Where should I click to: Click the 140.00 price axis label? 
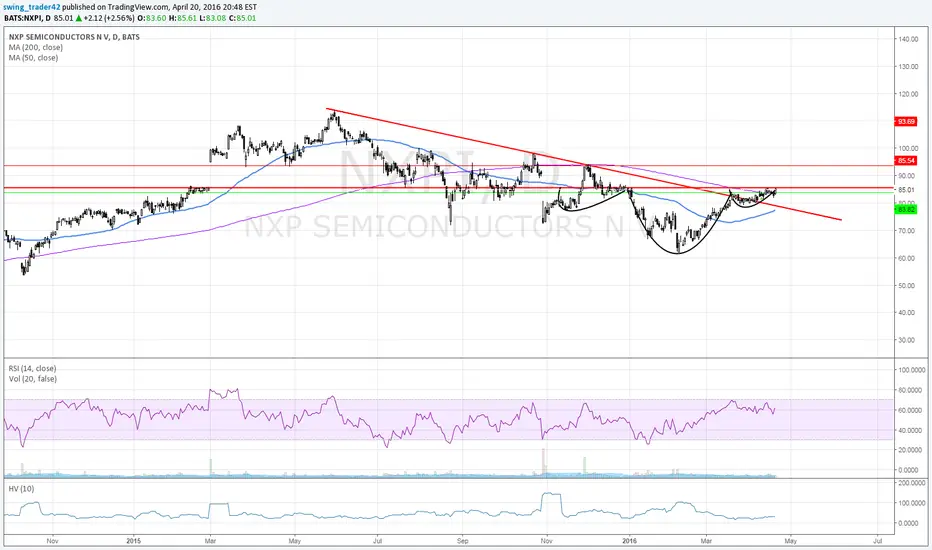point(908,39)
